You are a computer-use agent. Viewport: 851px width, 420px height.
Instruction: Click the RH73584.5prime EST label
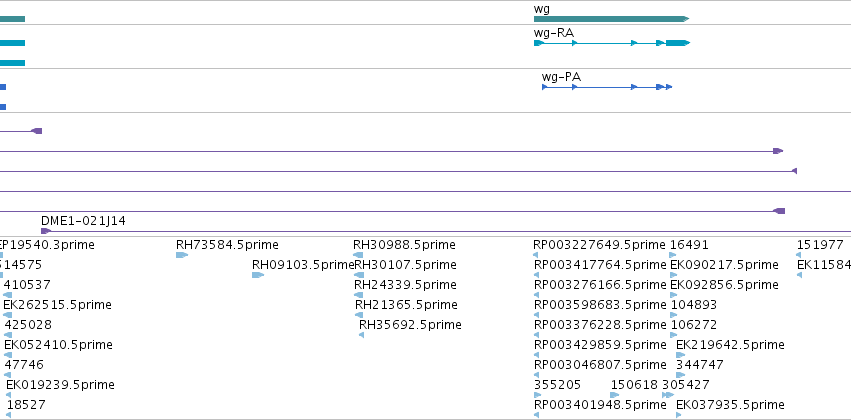tap(227, 245)
